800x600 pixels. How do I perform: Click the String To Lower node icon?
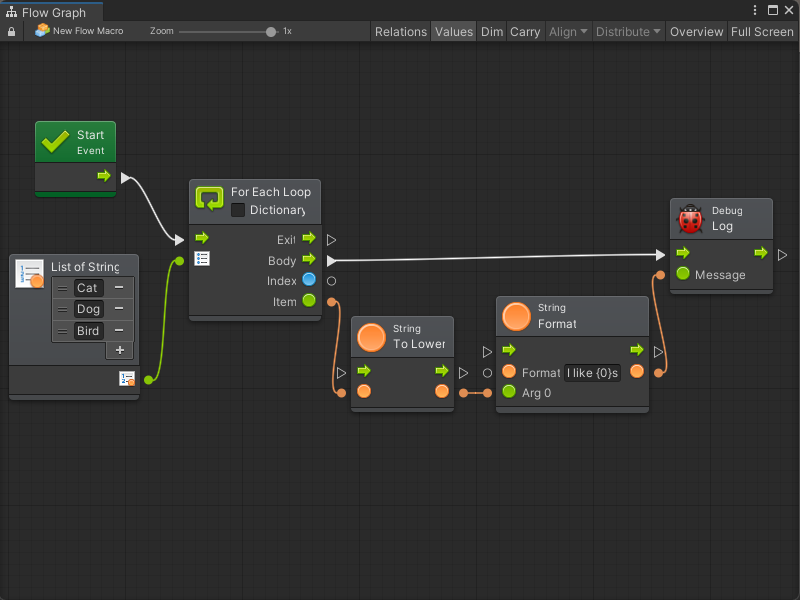click(372, 336)
